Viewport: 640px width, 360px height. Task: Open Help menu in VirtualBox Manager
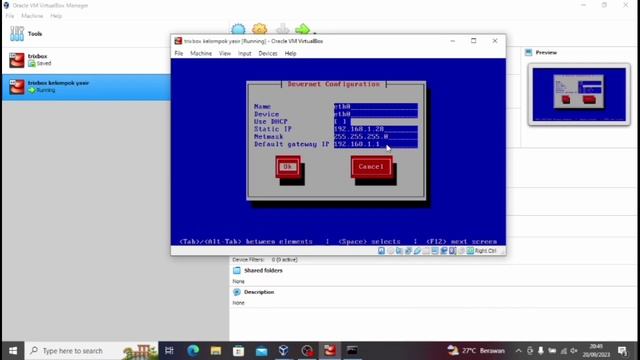[56, 16]
